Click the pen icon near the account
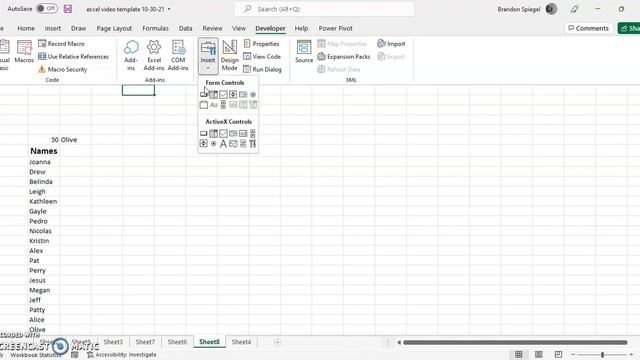This screenshot has height=360, width=640. [x=574, y=9]
